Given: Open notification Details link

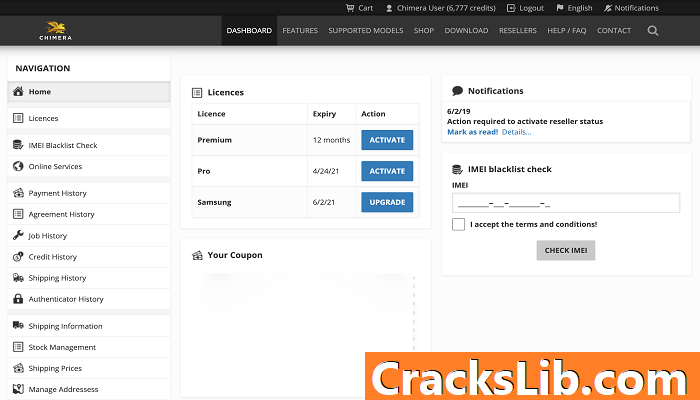Looking at the screenshot, I should [x=517, y=132].
